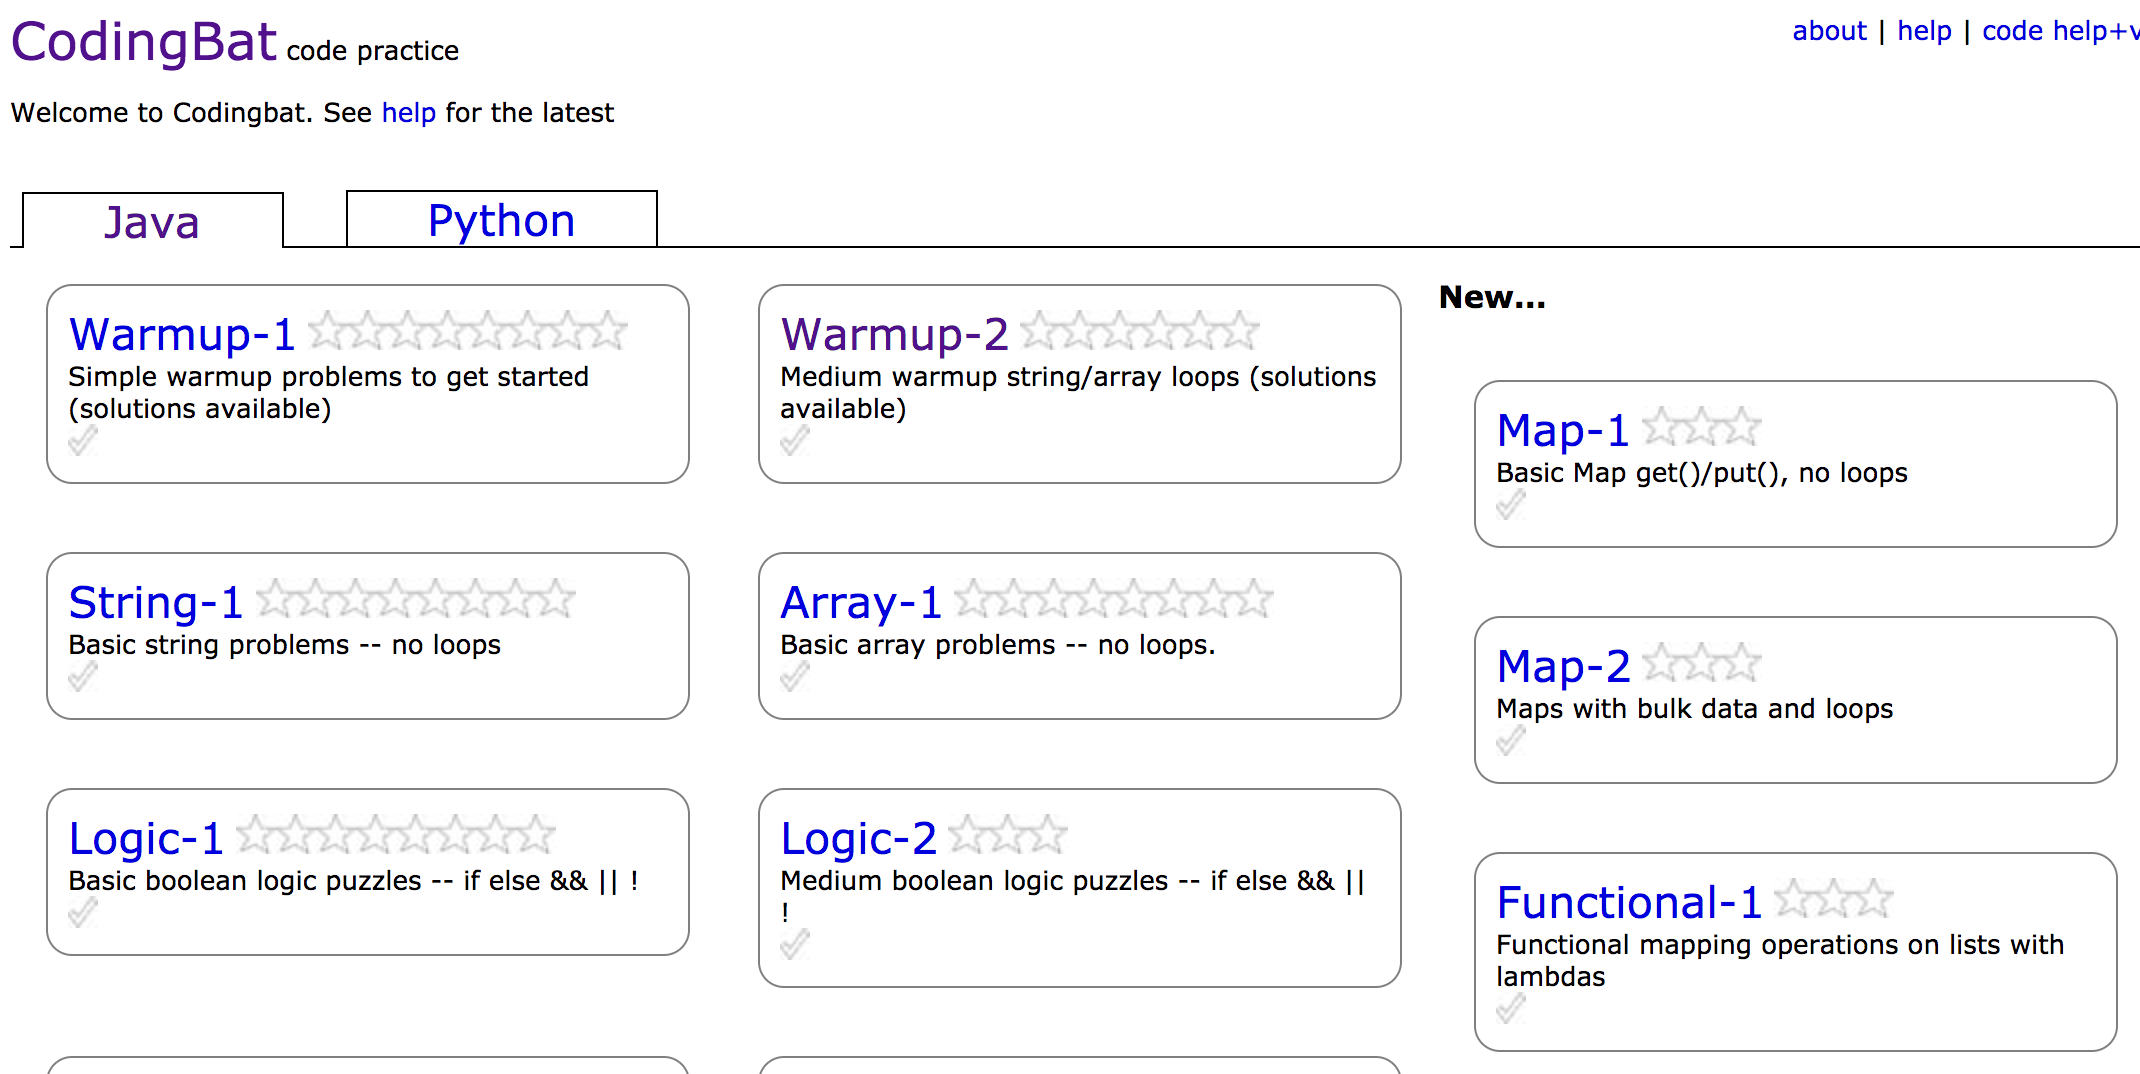Click 'Simple warmup problems to get started' text

click(x=328, y=377)
